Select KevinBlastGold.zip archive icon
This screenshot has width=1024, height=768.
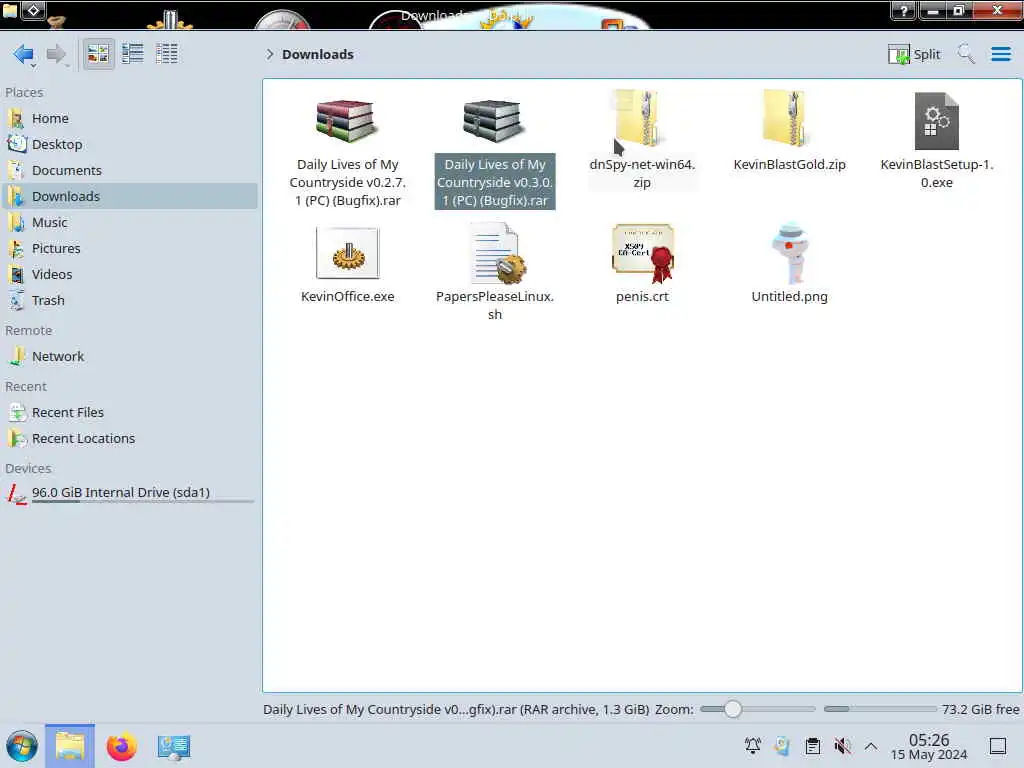click(x=789, y=118)
